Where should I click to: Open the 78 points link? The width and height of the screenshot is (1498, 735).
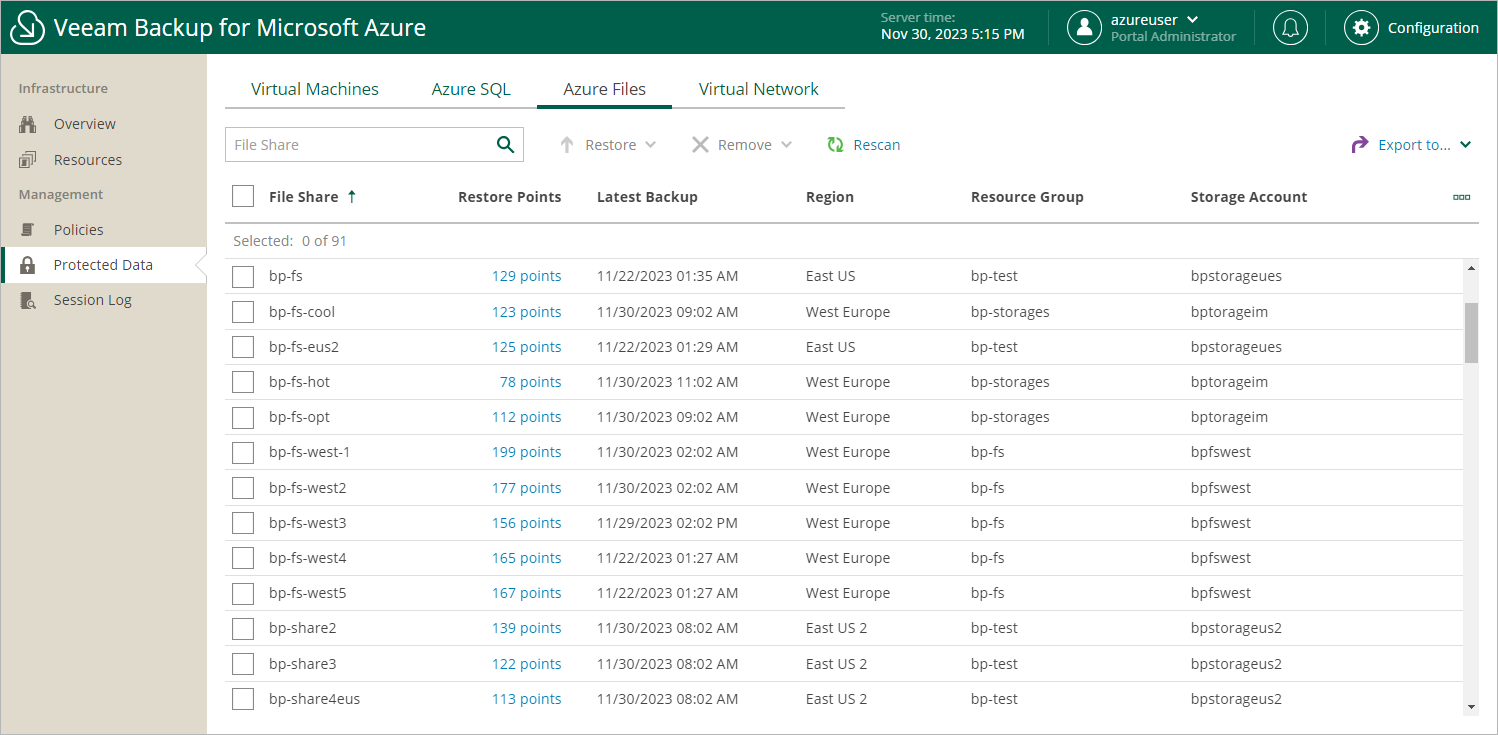[x=530, y=382]
